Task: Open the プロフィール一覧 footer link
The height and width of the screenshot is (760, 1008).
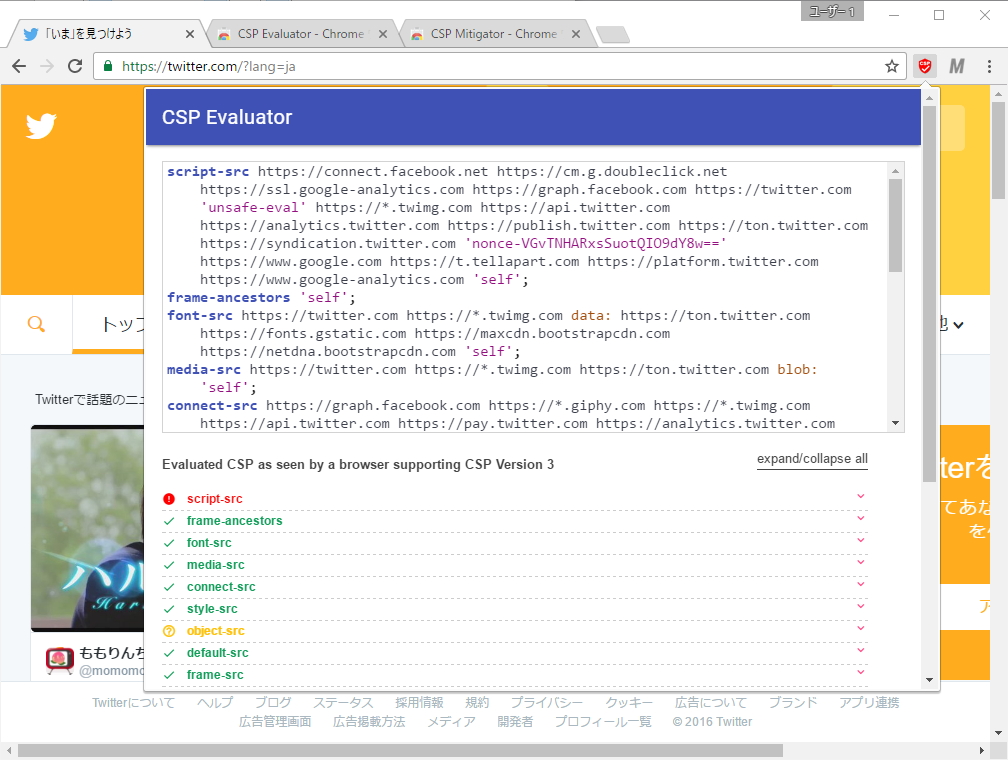Action: click(603, 721)
